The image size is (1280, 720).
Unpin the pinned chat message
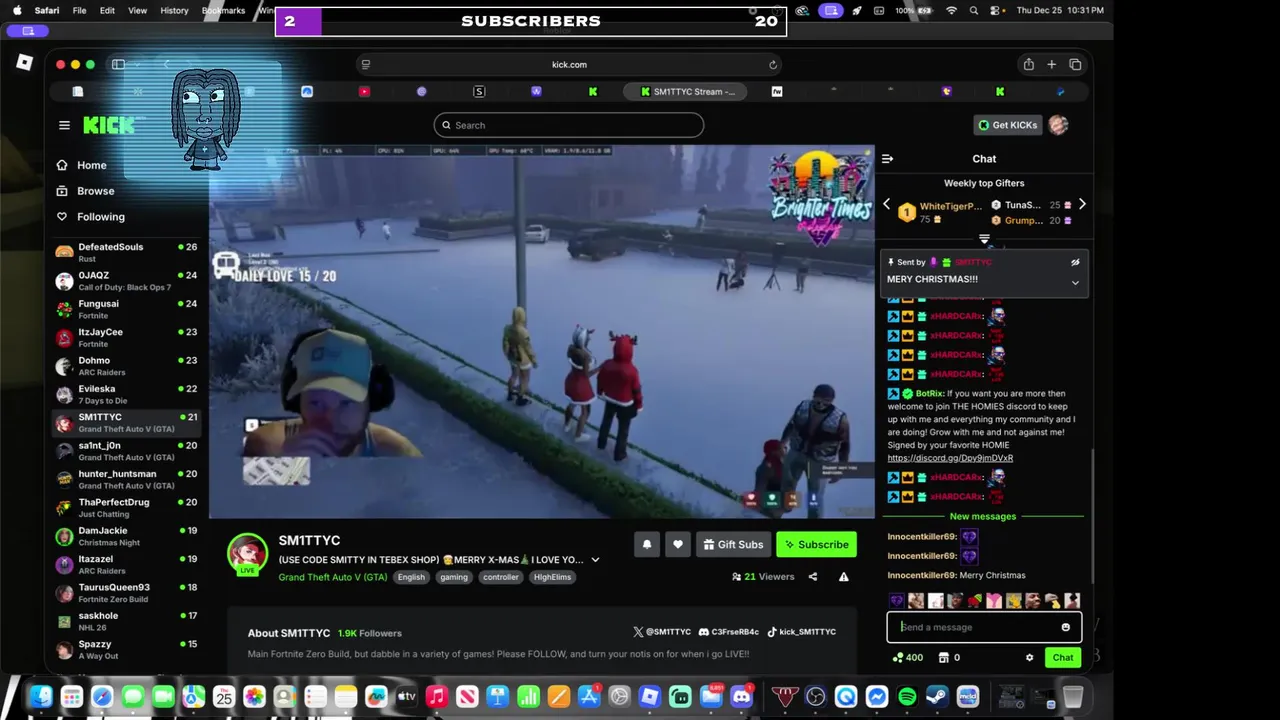click(x=1075, y=262)
